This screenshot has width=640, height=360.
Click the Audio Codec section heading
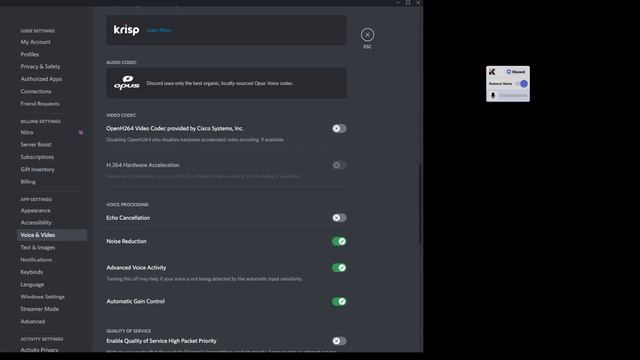coord(122,62)
